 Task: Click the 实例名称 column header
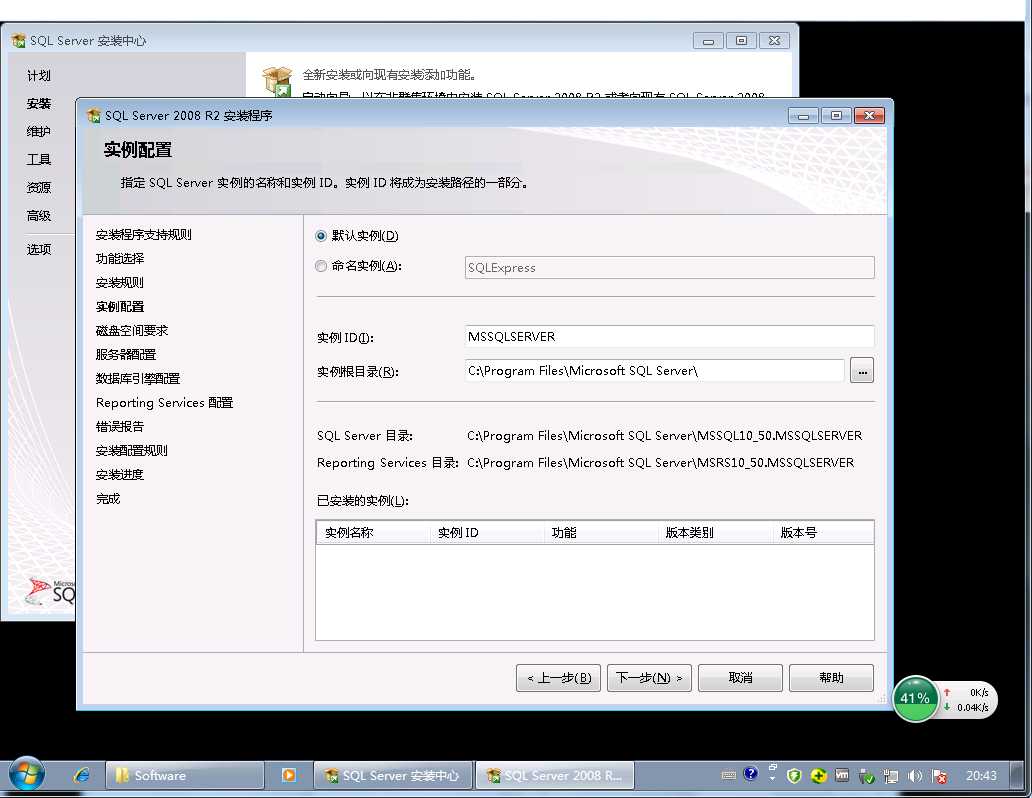[373, 533]
